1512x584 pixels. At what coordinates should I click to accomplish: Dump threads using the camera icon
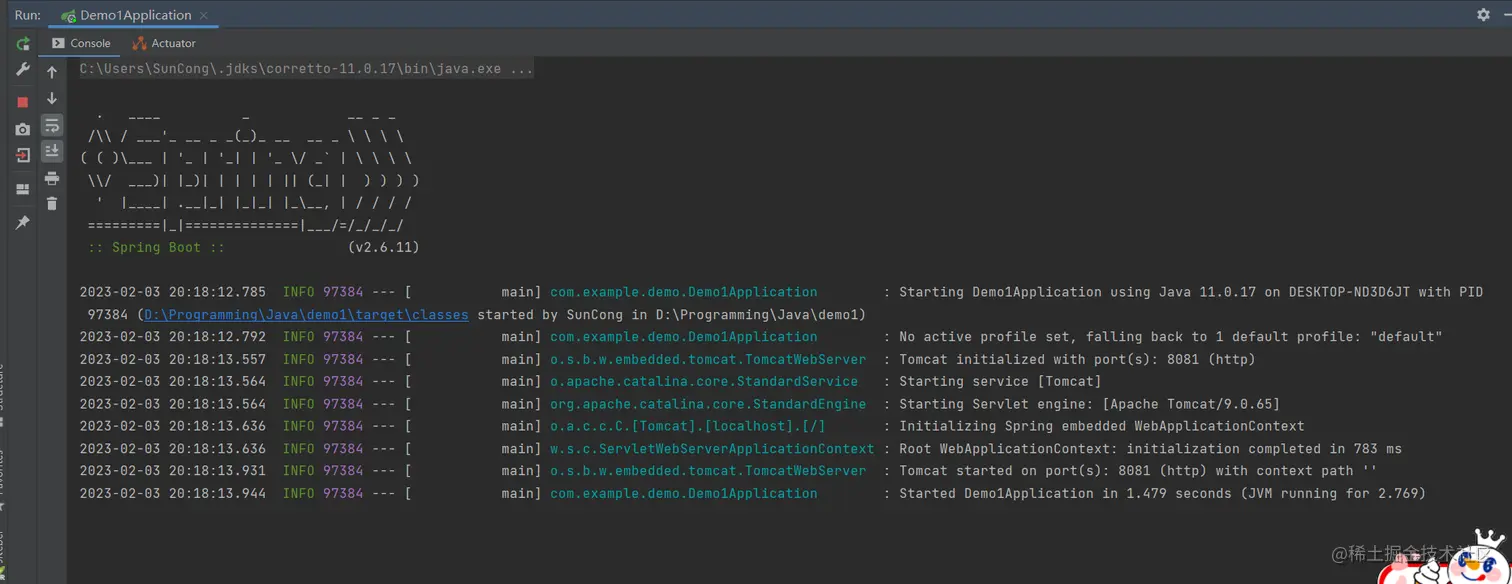click(x=23, y=129)
